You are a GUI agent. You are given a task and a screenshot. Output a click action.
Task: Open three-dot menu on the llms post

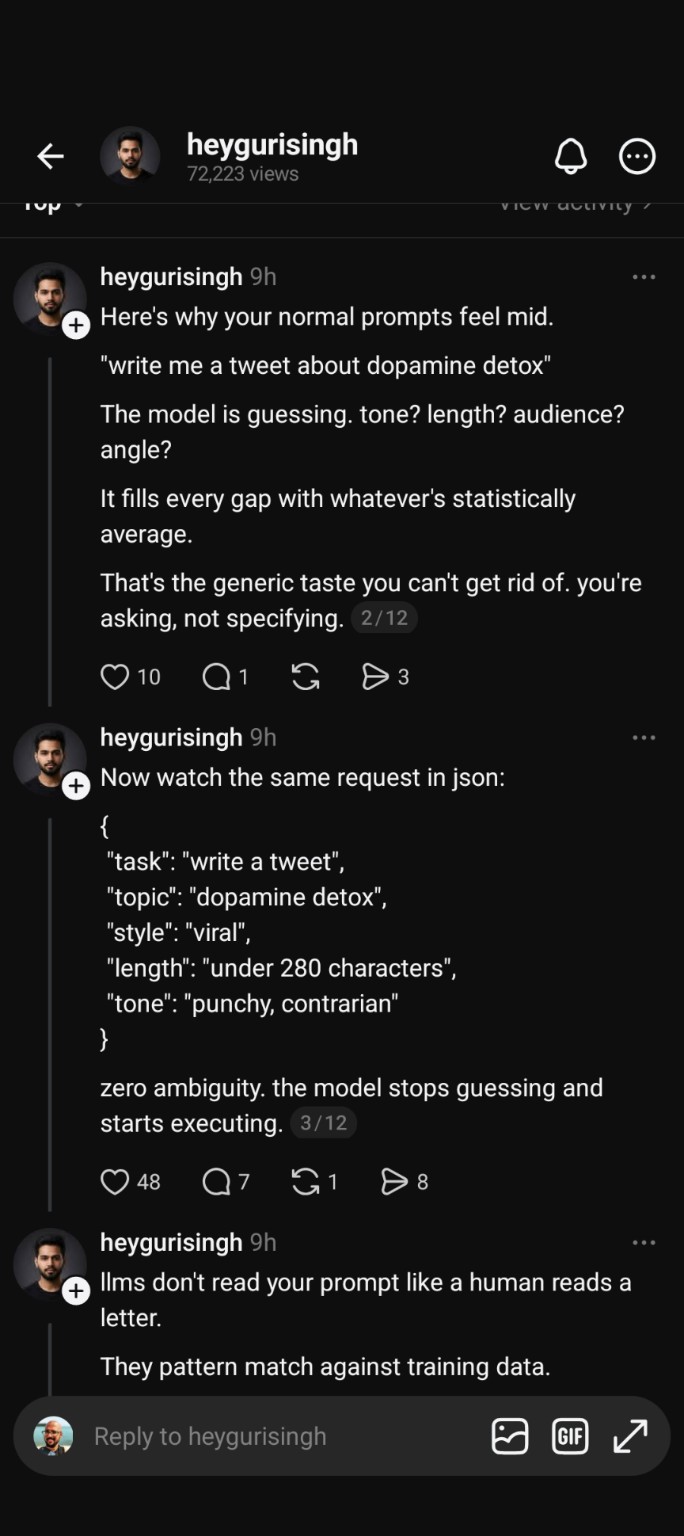tap(644, 1243)
